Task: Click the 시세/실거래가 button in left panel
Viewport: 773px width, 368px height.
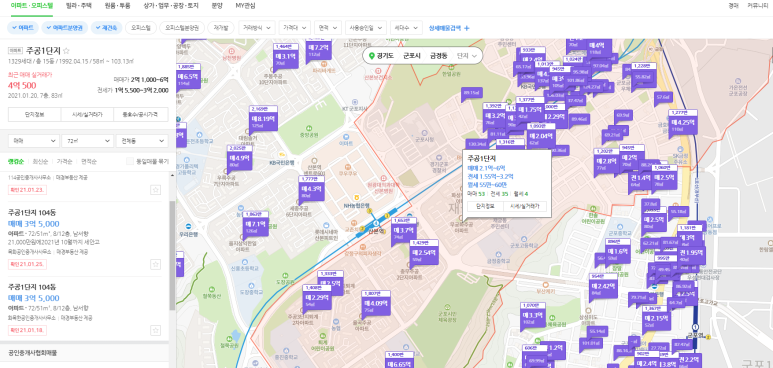Action: (88, 114)
